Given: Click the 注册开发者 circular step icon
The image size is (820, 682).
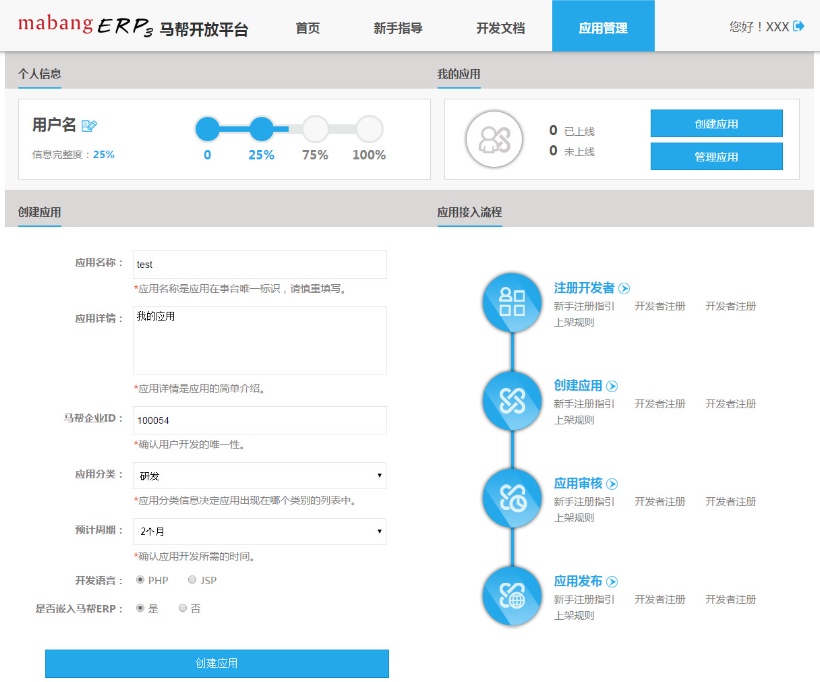Looking at the screenshot, I should click(512, 302).
